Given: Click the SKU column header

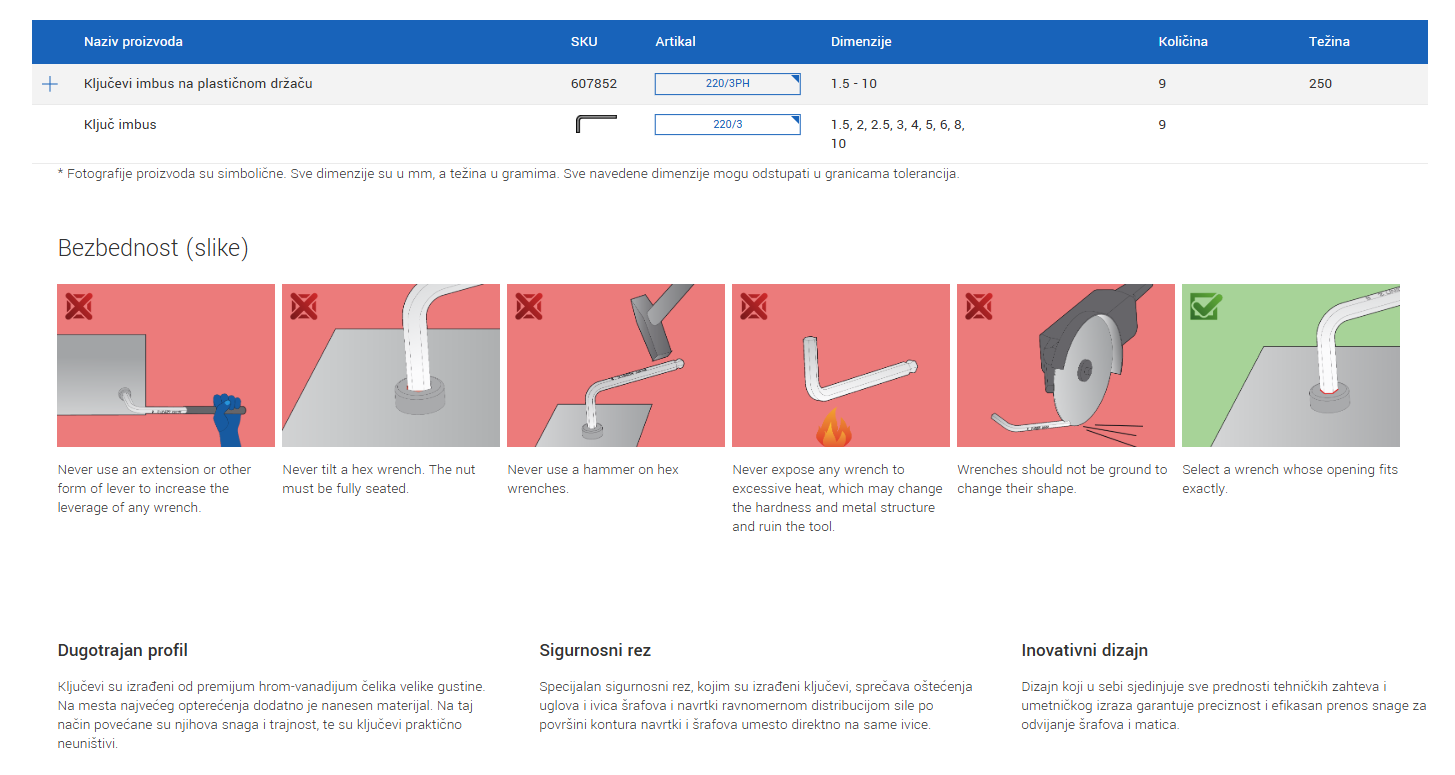Looking at the screenshot, I should pos(584,42).
